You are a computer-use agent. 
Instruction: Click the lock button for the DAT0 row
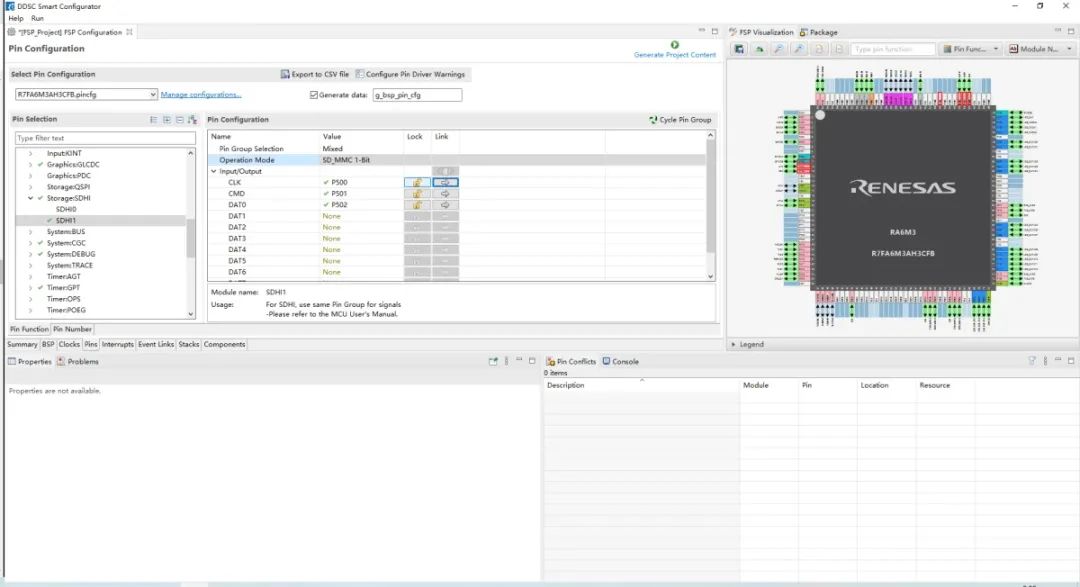click(417, 205)
